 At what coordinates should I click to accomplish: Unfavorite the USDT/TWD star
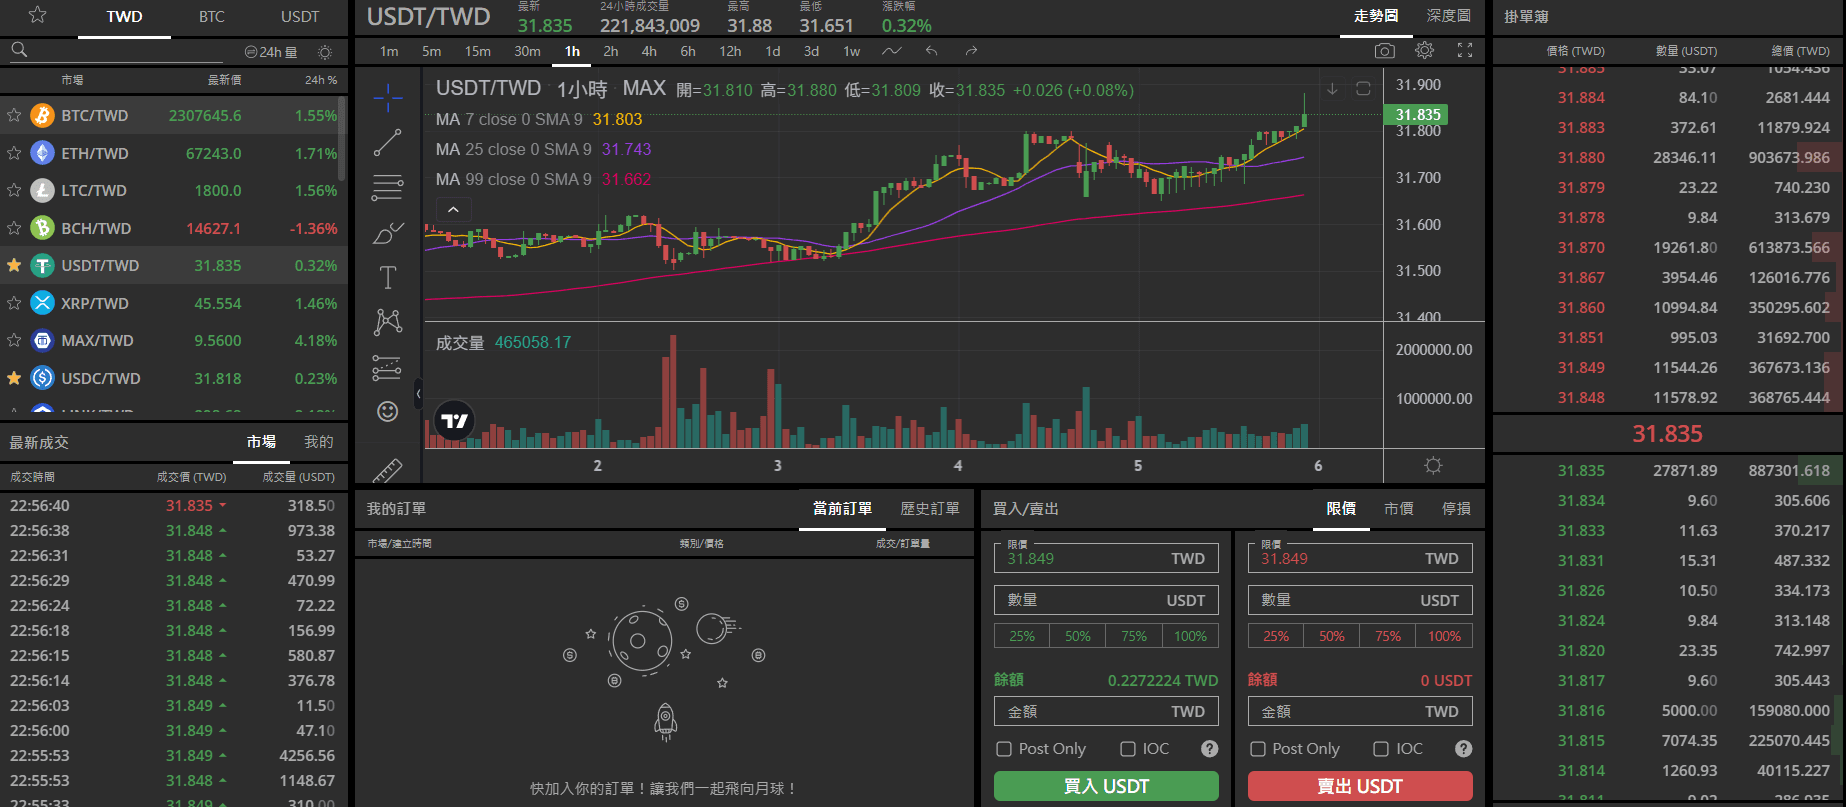pos(14,265)
